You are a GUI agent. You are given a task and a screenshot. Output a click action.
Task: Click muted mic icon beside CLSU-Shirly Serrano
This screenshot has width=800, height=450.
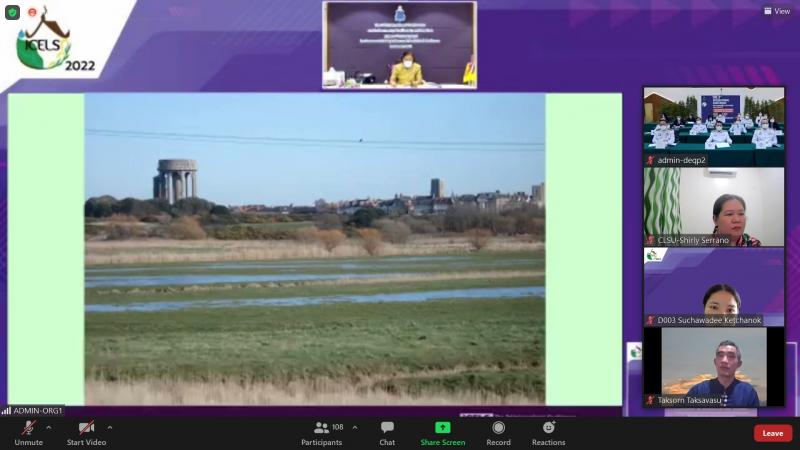pyautogui.click(x=651, y=240)
